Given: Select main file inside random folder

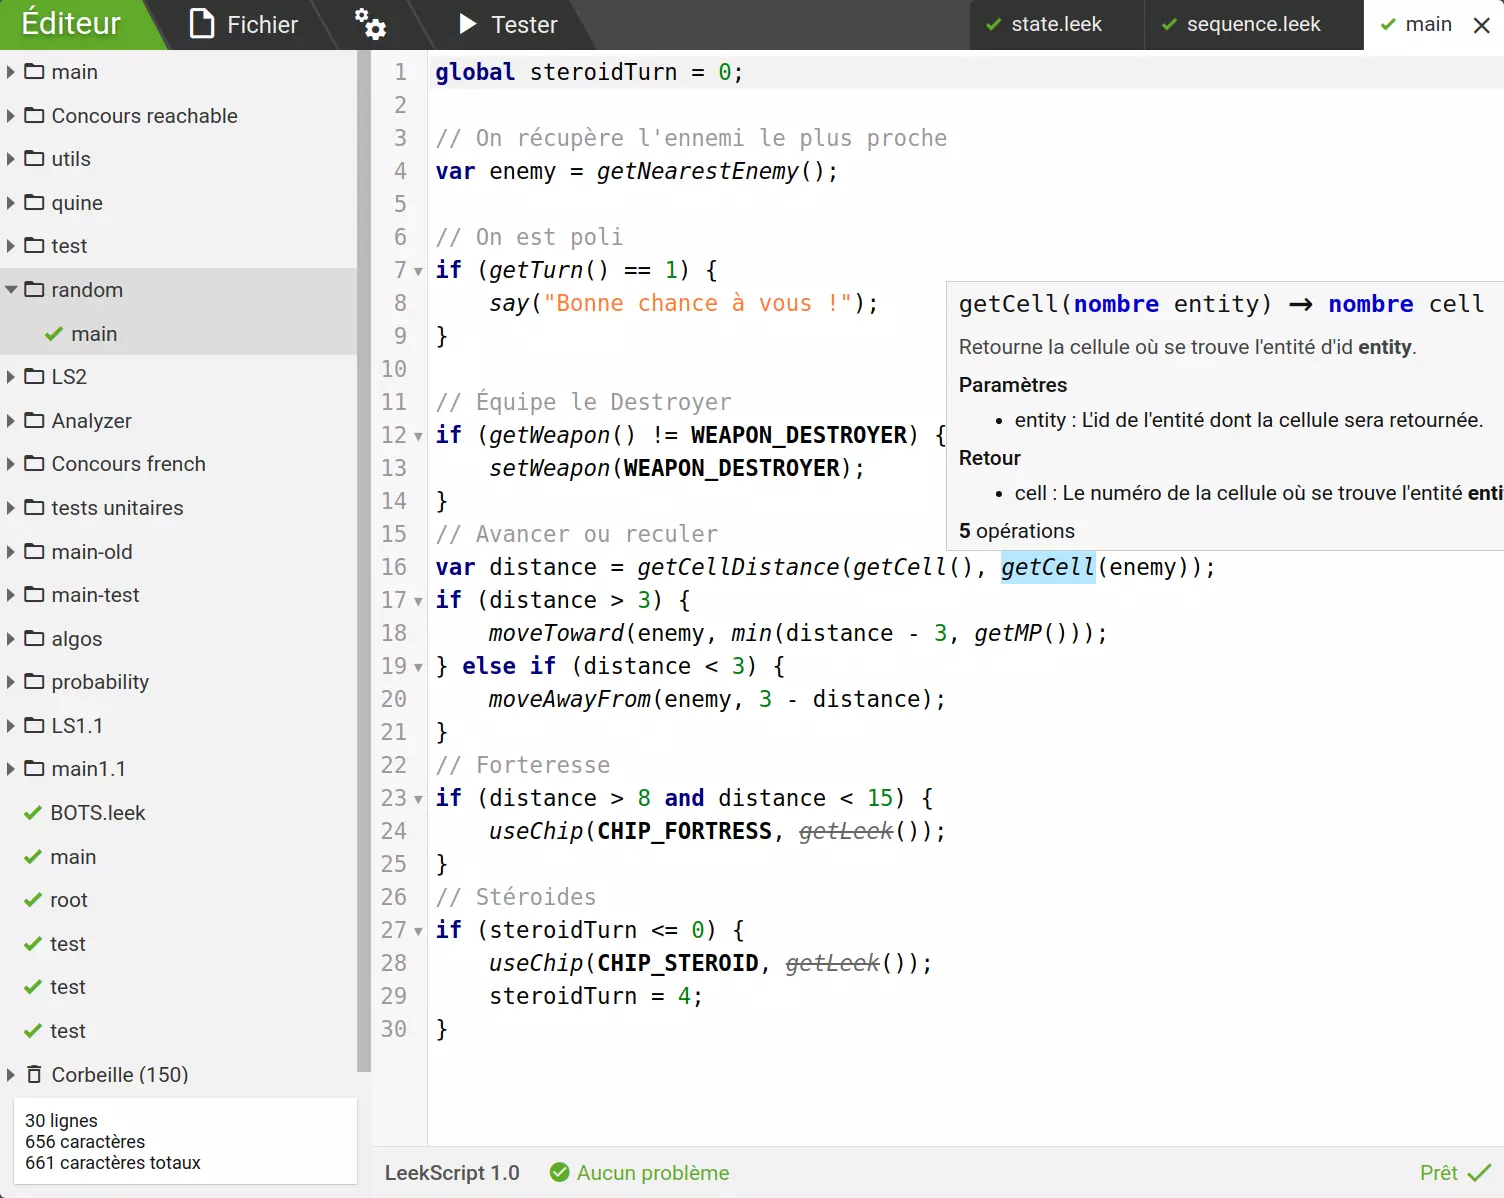Looking at the screenshot, I should pos(178,334).
